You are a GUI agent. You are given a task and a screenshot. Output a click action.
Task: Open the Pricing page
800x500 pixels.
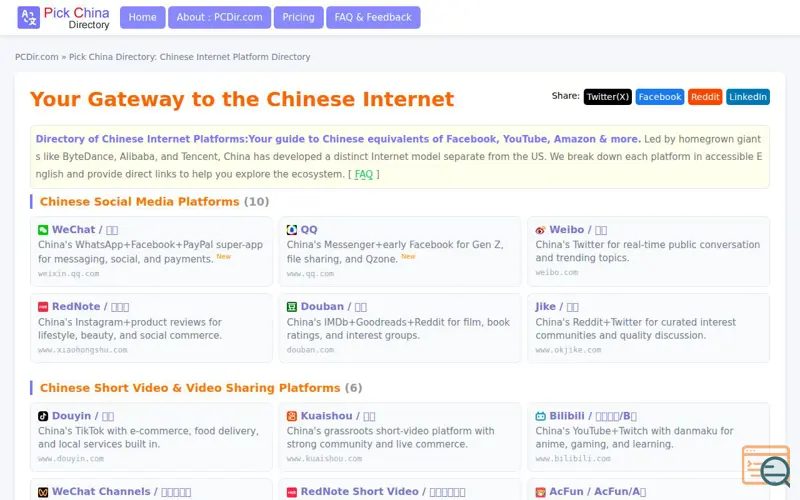(x=298, y=17)
